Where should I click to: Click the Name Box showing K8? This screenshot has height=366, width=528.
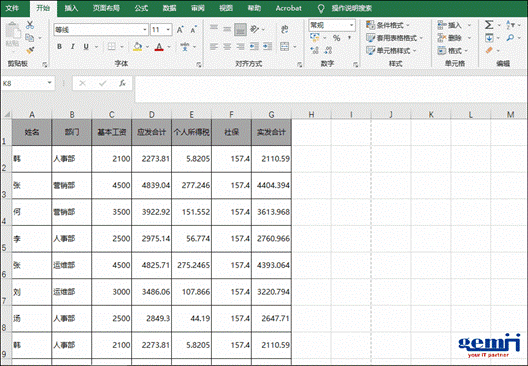(28, 83)
